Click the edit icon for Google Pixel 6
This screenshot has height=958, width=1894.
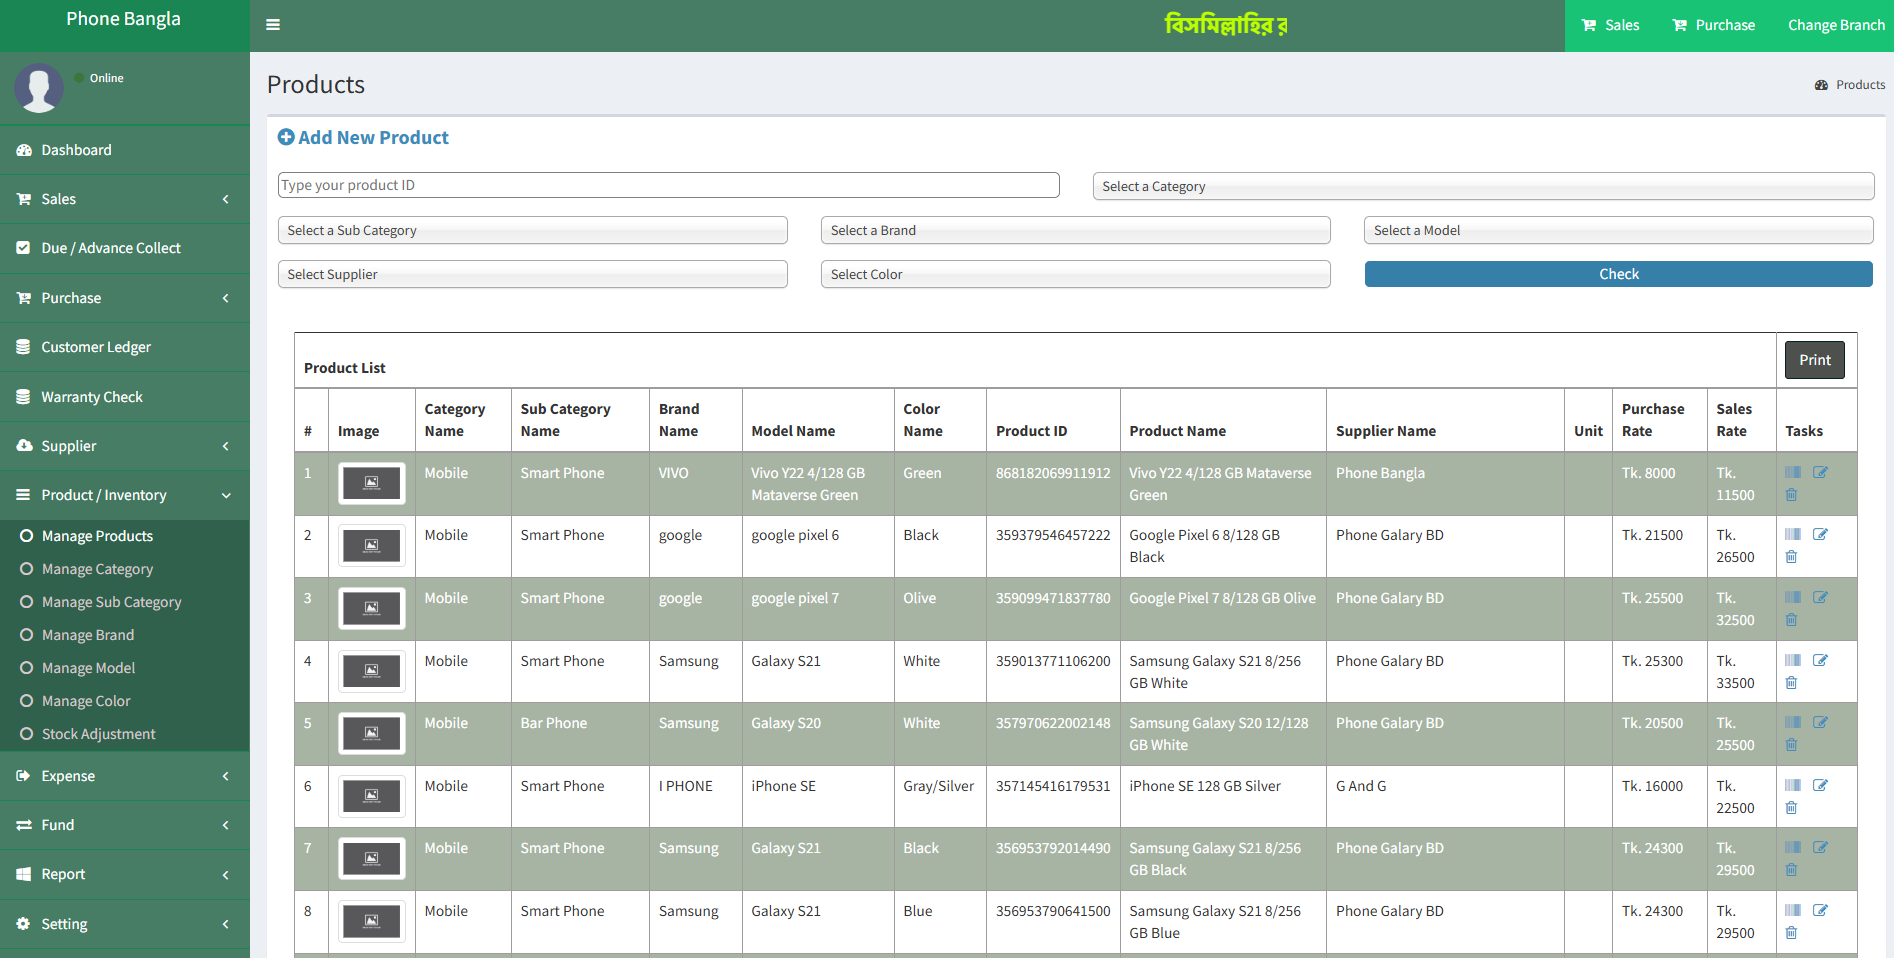1820,533
